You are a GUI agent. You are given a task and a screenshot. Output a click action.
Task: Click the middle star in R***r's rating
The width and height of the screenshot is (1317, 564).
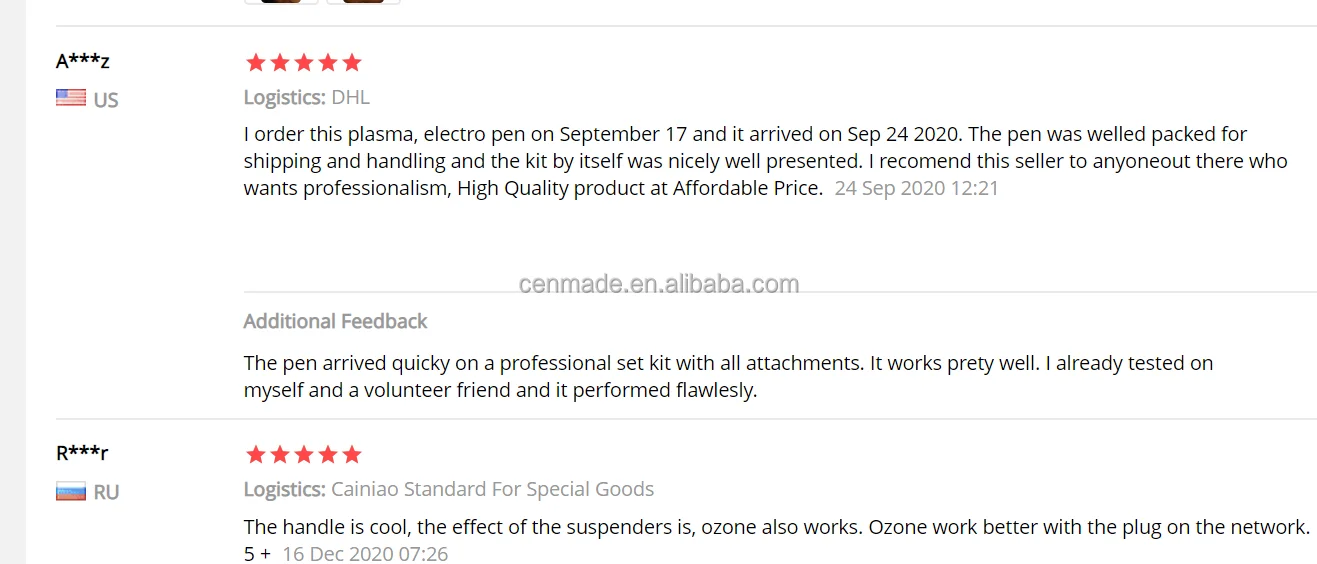point(304,455)
